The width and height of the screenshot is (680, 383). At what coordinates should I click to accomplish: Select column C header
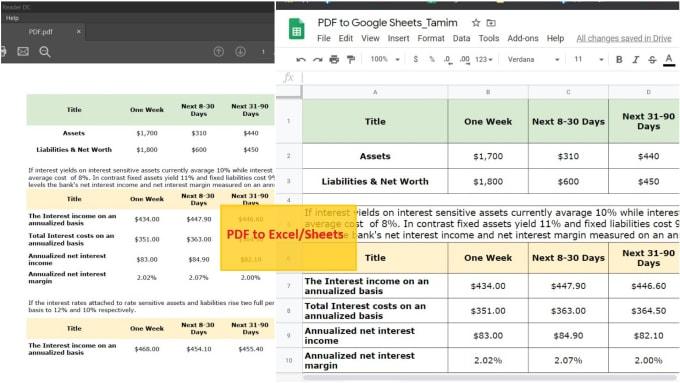pyautogui.click(x=568, y=92)
